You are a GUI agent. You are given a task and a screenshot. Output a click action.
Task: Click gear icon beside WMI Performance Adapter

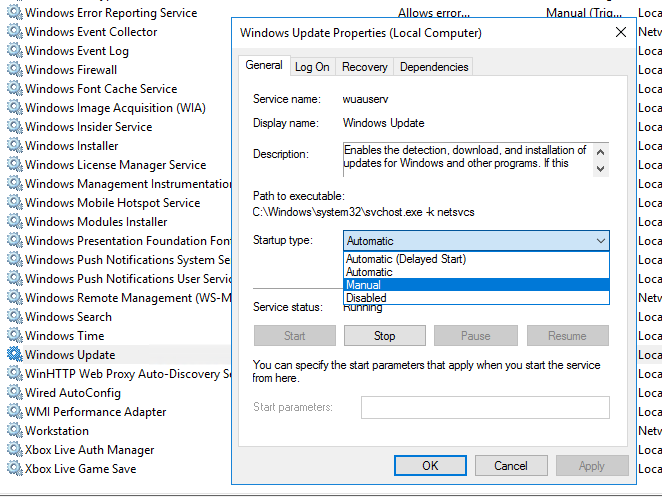(15, 412)
